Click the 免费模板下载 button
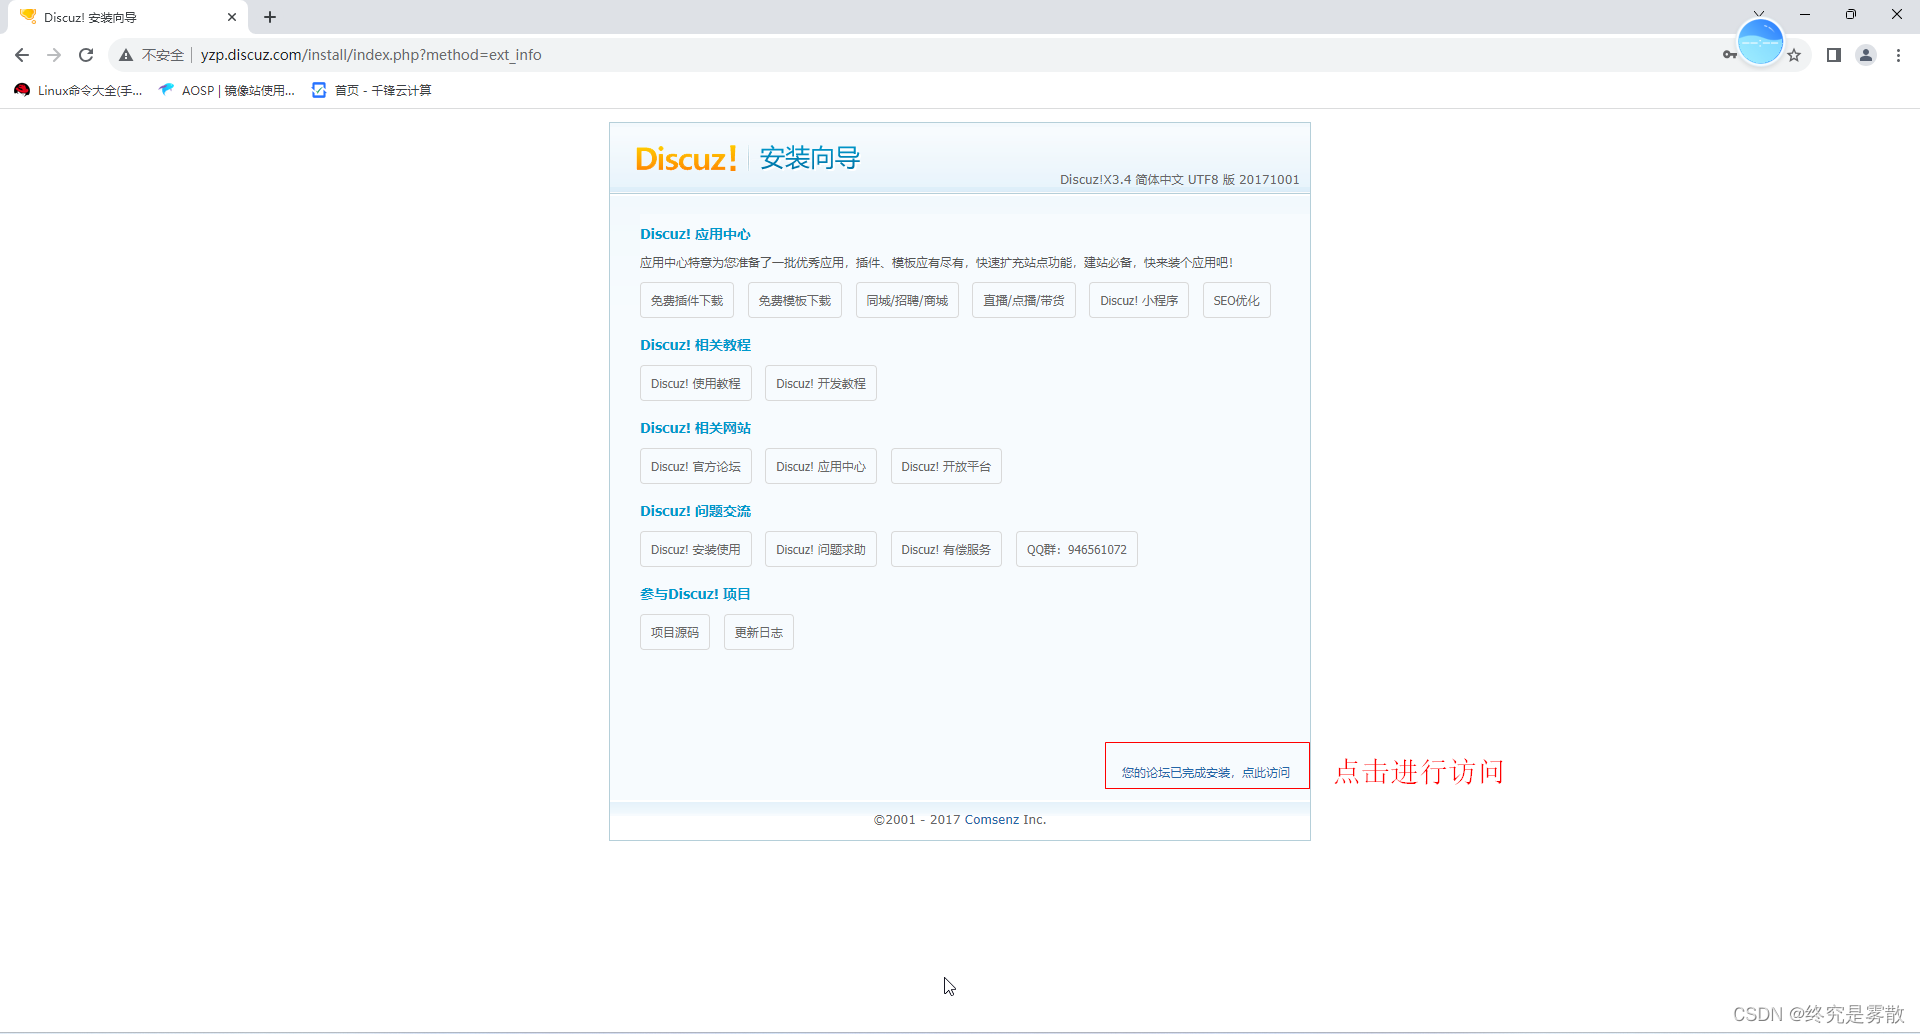The width and height of the screenshot is (1920, 1034). tap(795, 300)
